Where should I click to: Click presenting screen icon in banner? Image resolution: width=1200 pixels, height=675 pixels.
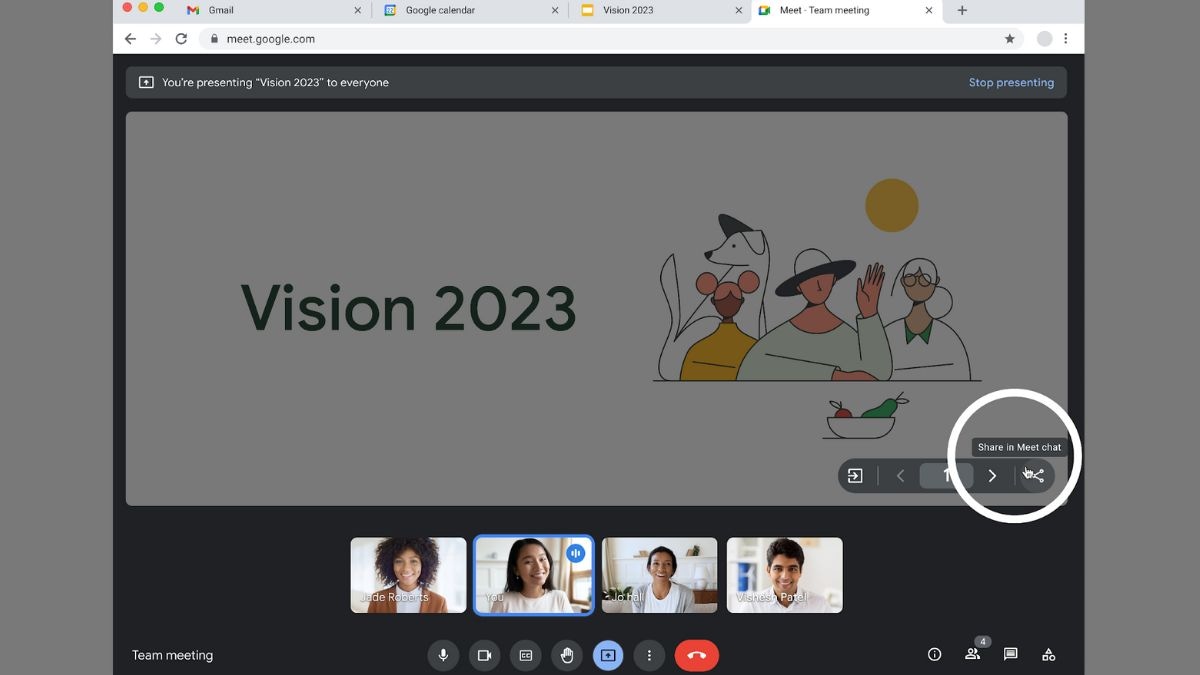(146, 82)
